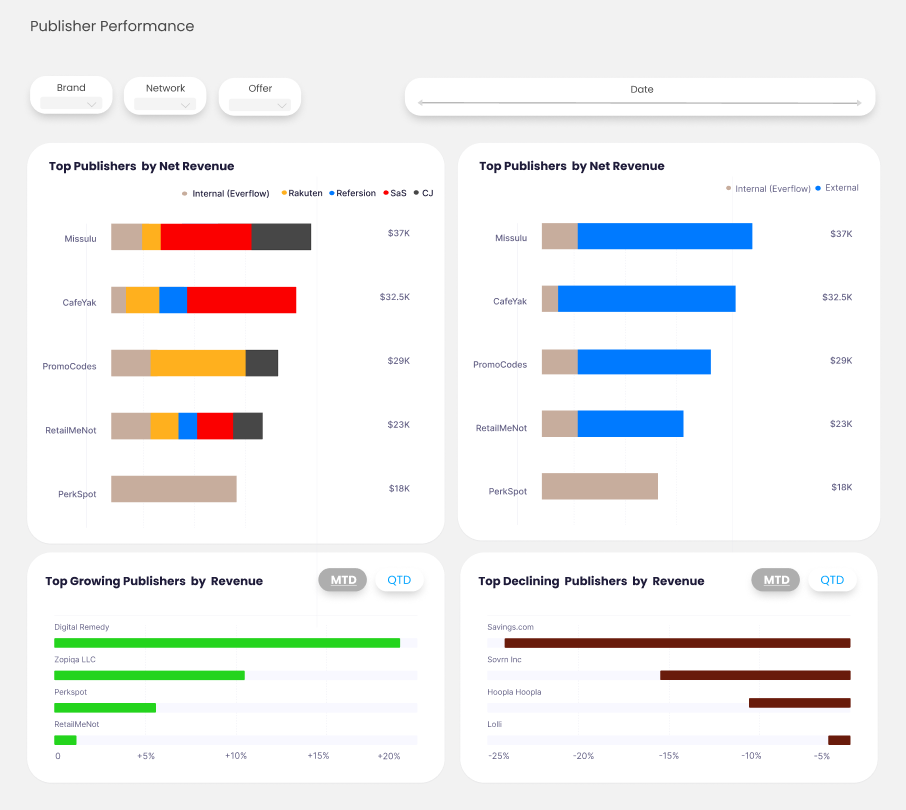
Task: Click the Date range slider
Action: coord(640,102)
